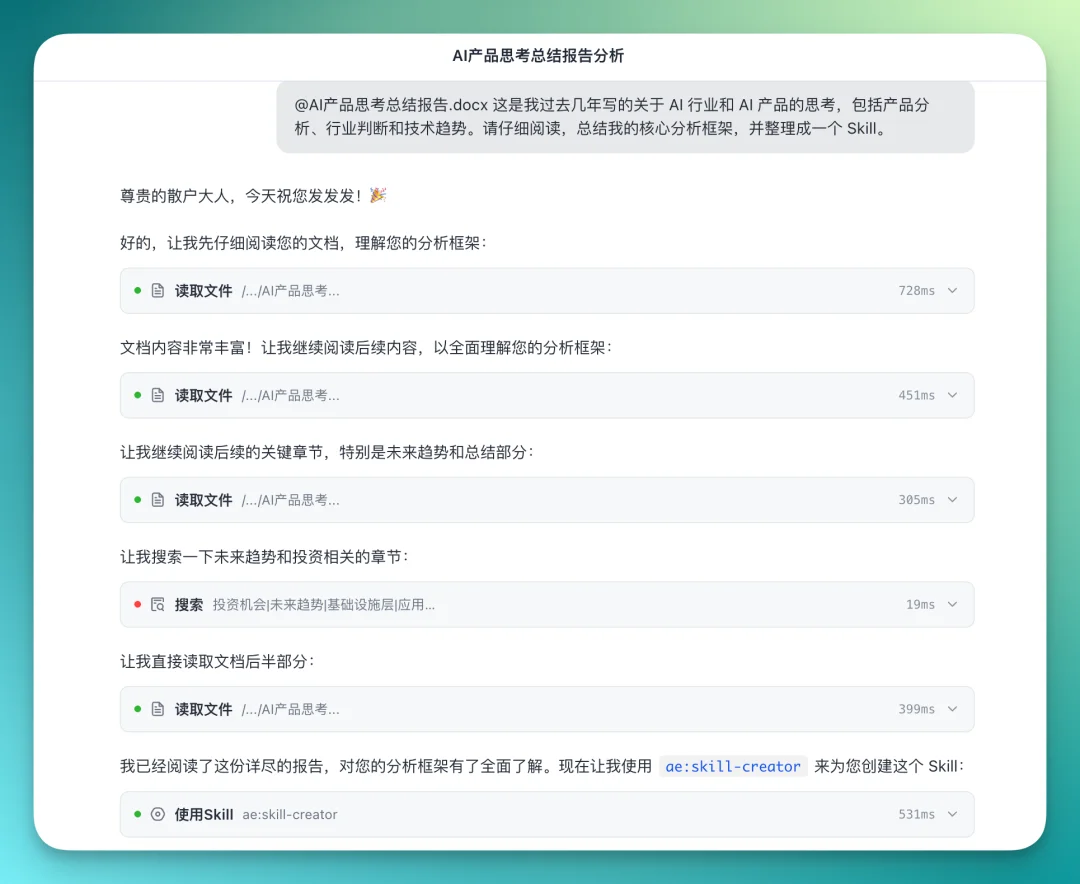The height and width of the screenshot is (884, 1080).
Task: Expand the 531ms 使用Skill result
Action: tap(952, 814)
